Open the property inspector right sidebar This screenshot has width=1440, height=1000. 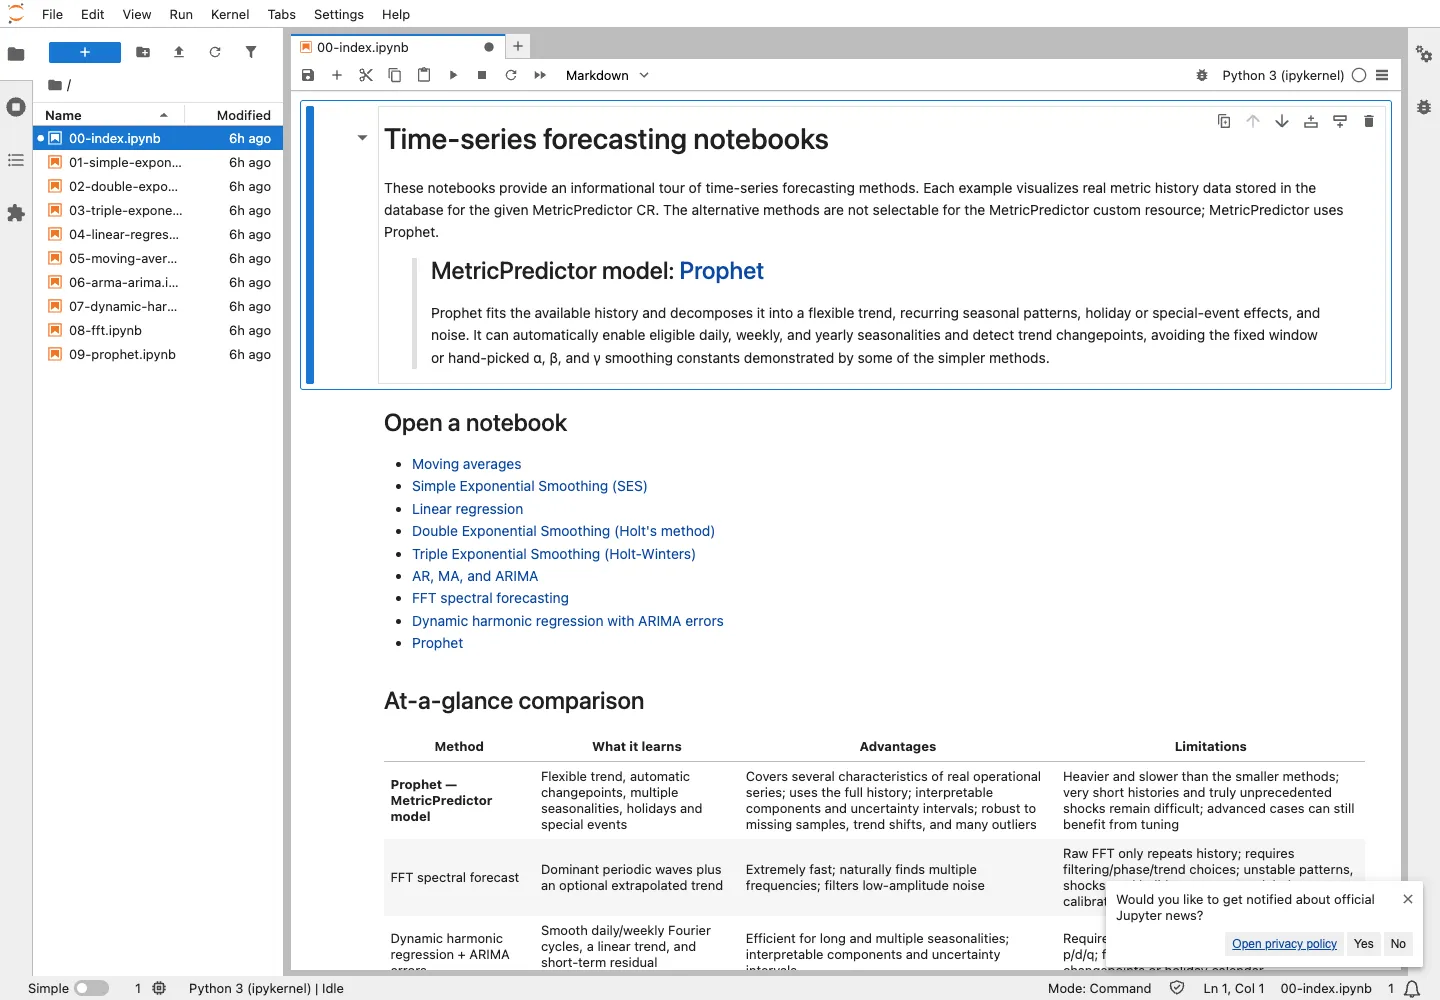[x=1424, y=54]
